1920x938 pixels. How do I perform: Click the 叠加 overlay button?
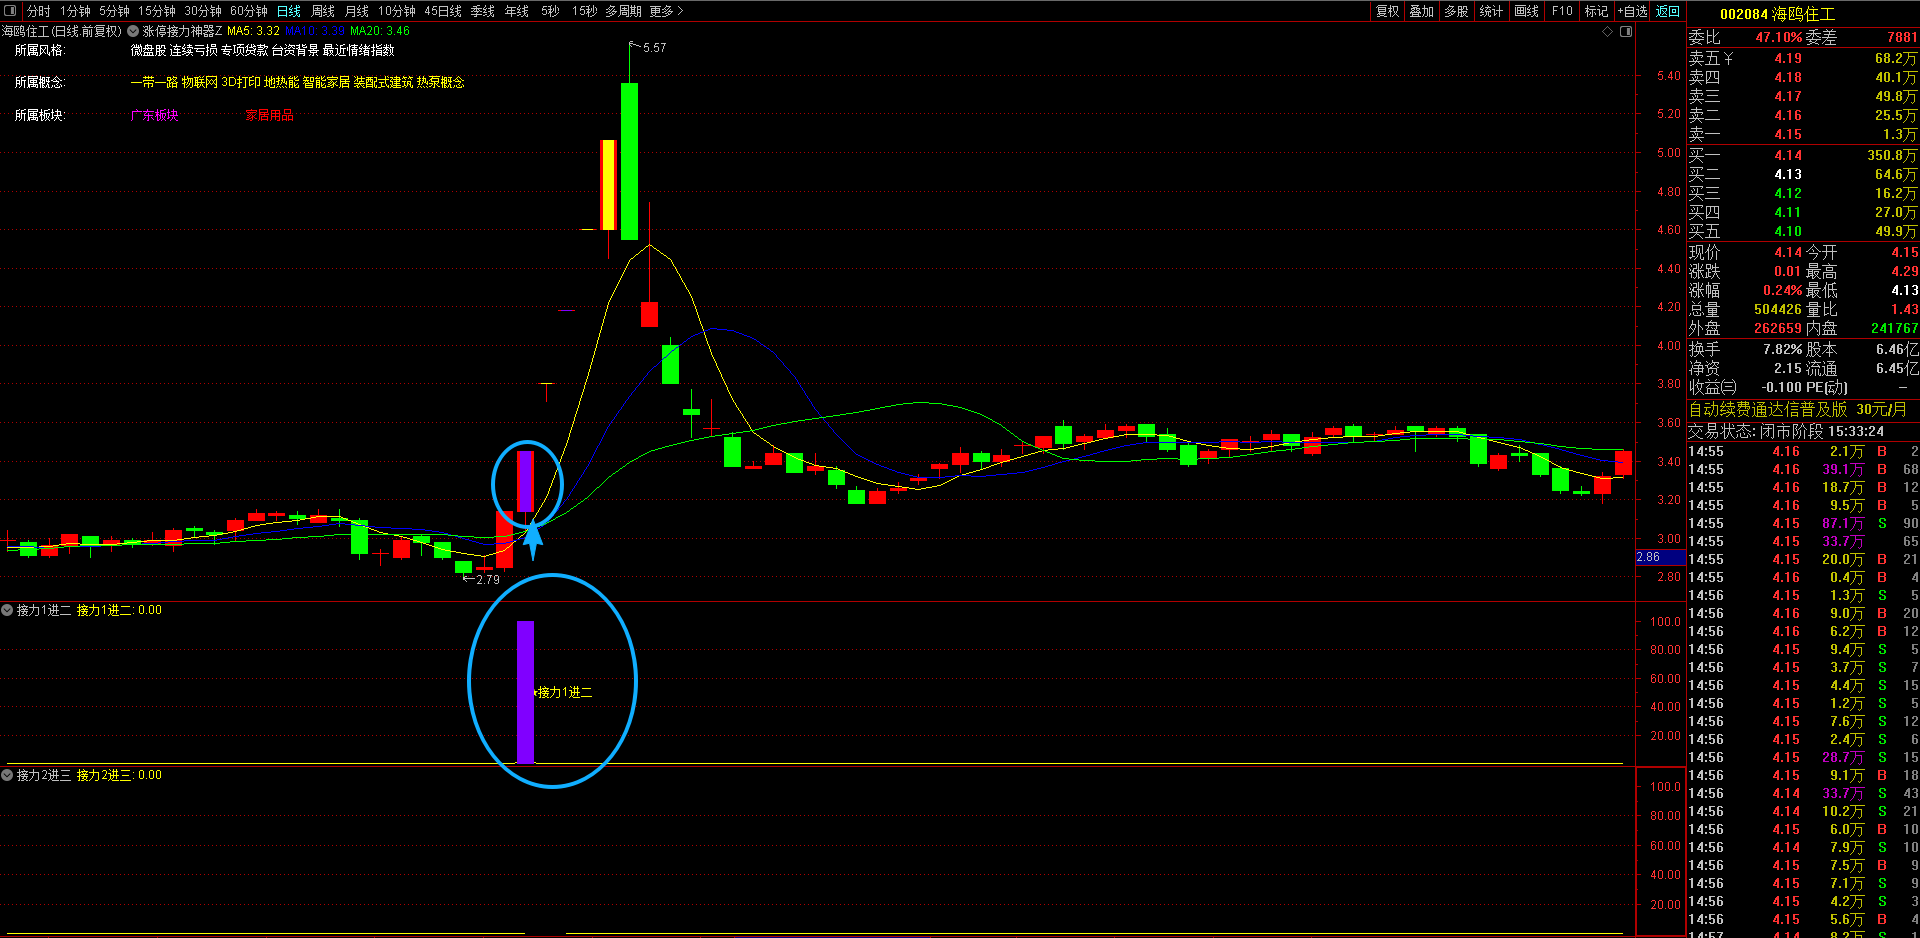point(1422,11)
